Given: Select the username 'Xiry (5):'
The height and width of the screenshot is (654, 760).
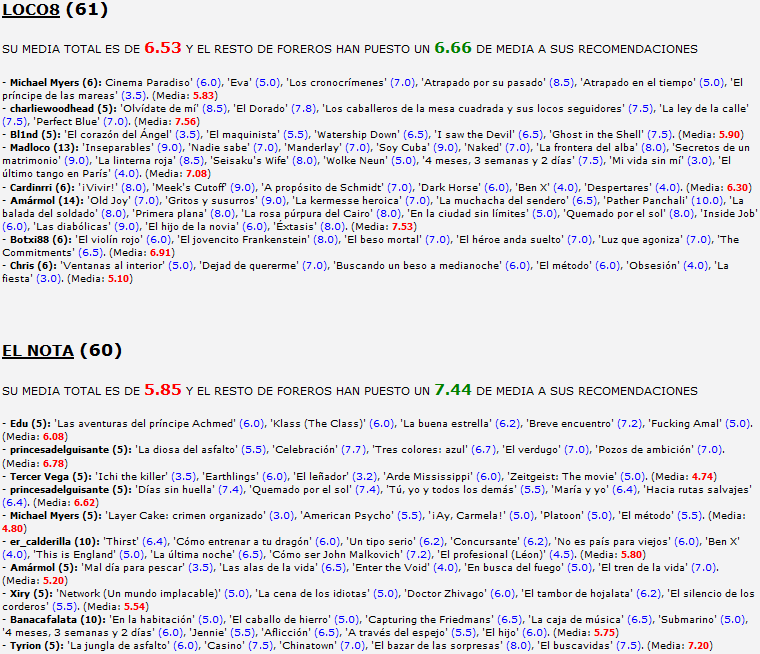Looking at the screenshot, I should pyautogui.click(x=31, y=594).
